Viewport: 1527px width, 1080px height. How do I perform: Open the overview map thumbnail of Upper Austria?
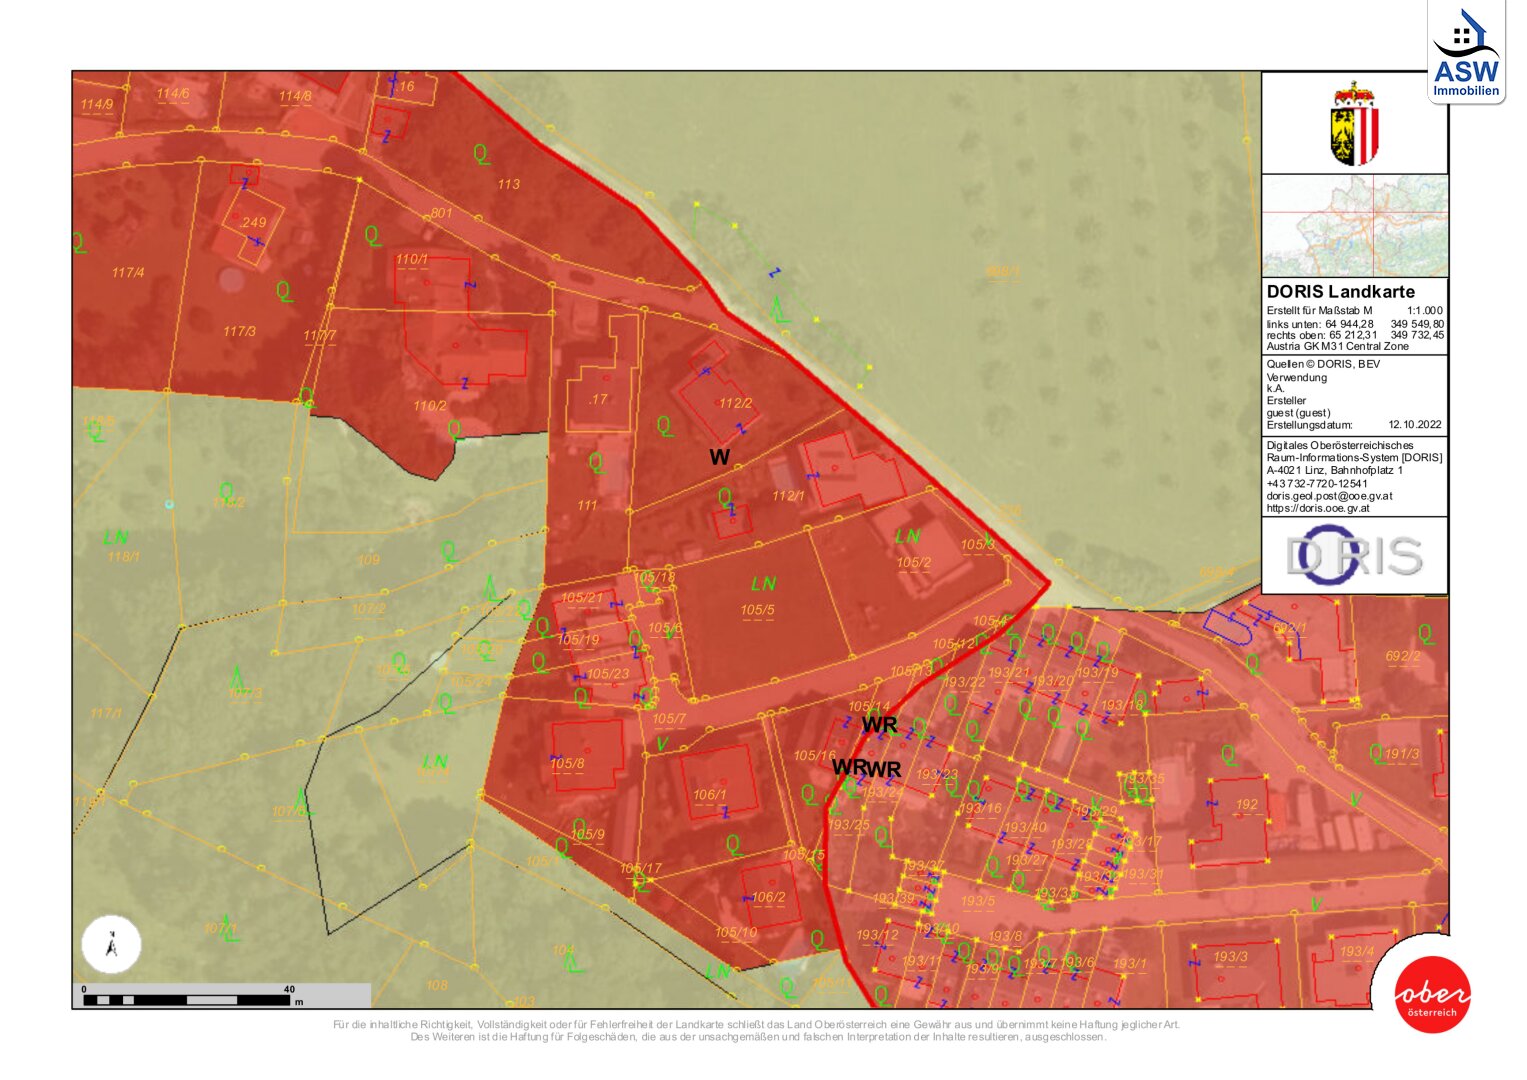click(x=1354, y=226)
